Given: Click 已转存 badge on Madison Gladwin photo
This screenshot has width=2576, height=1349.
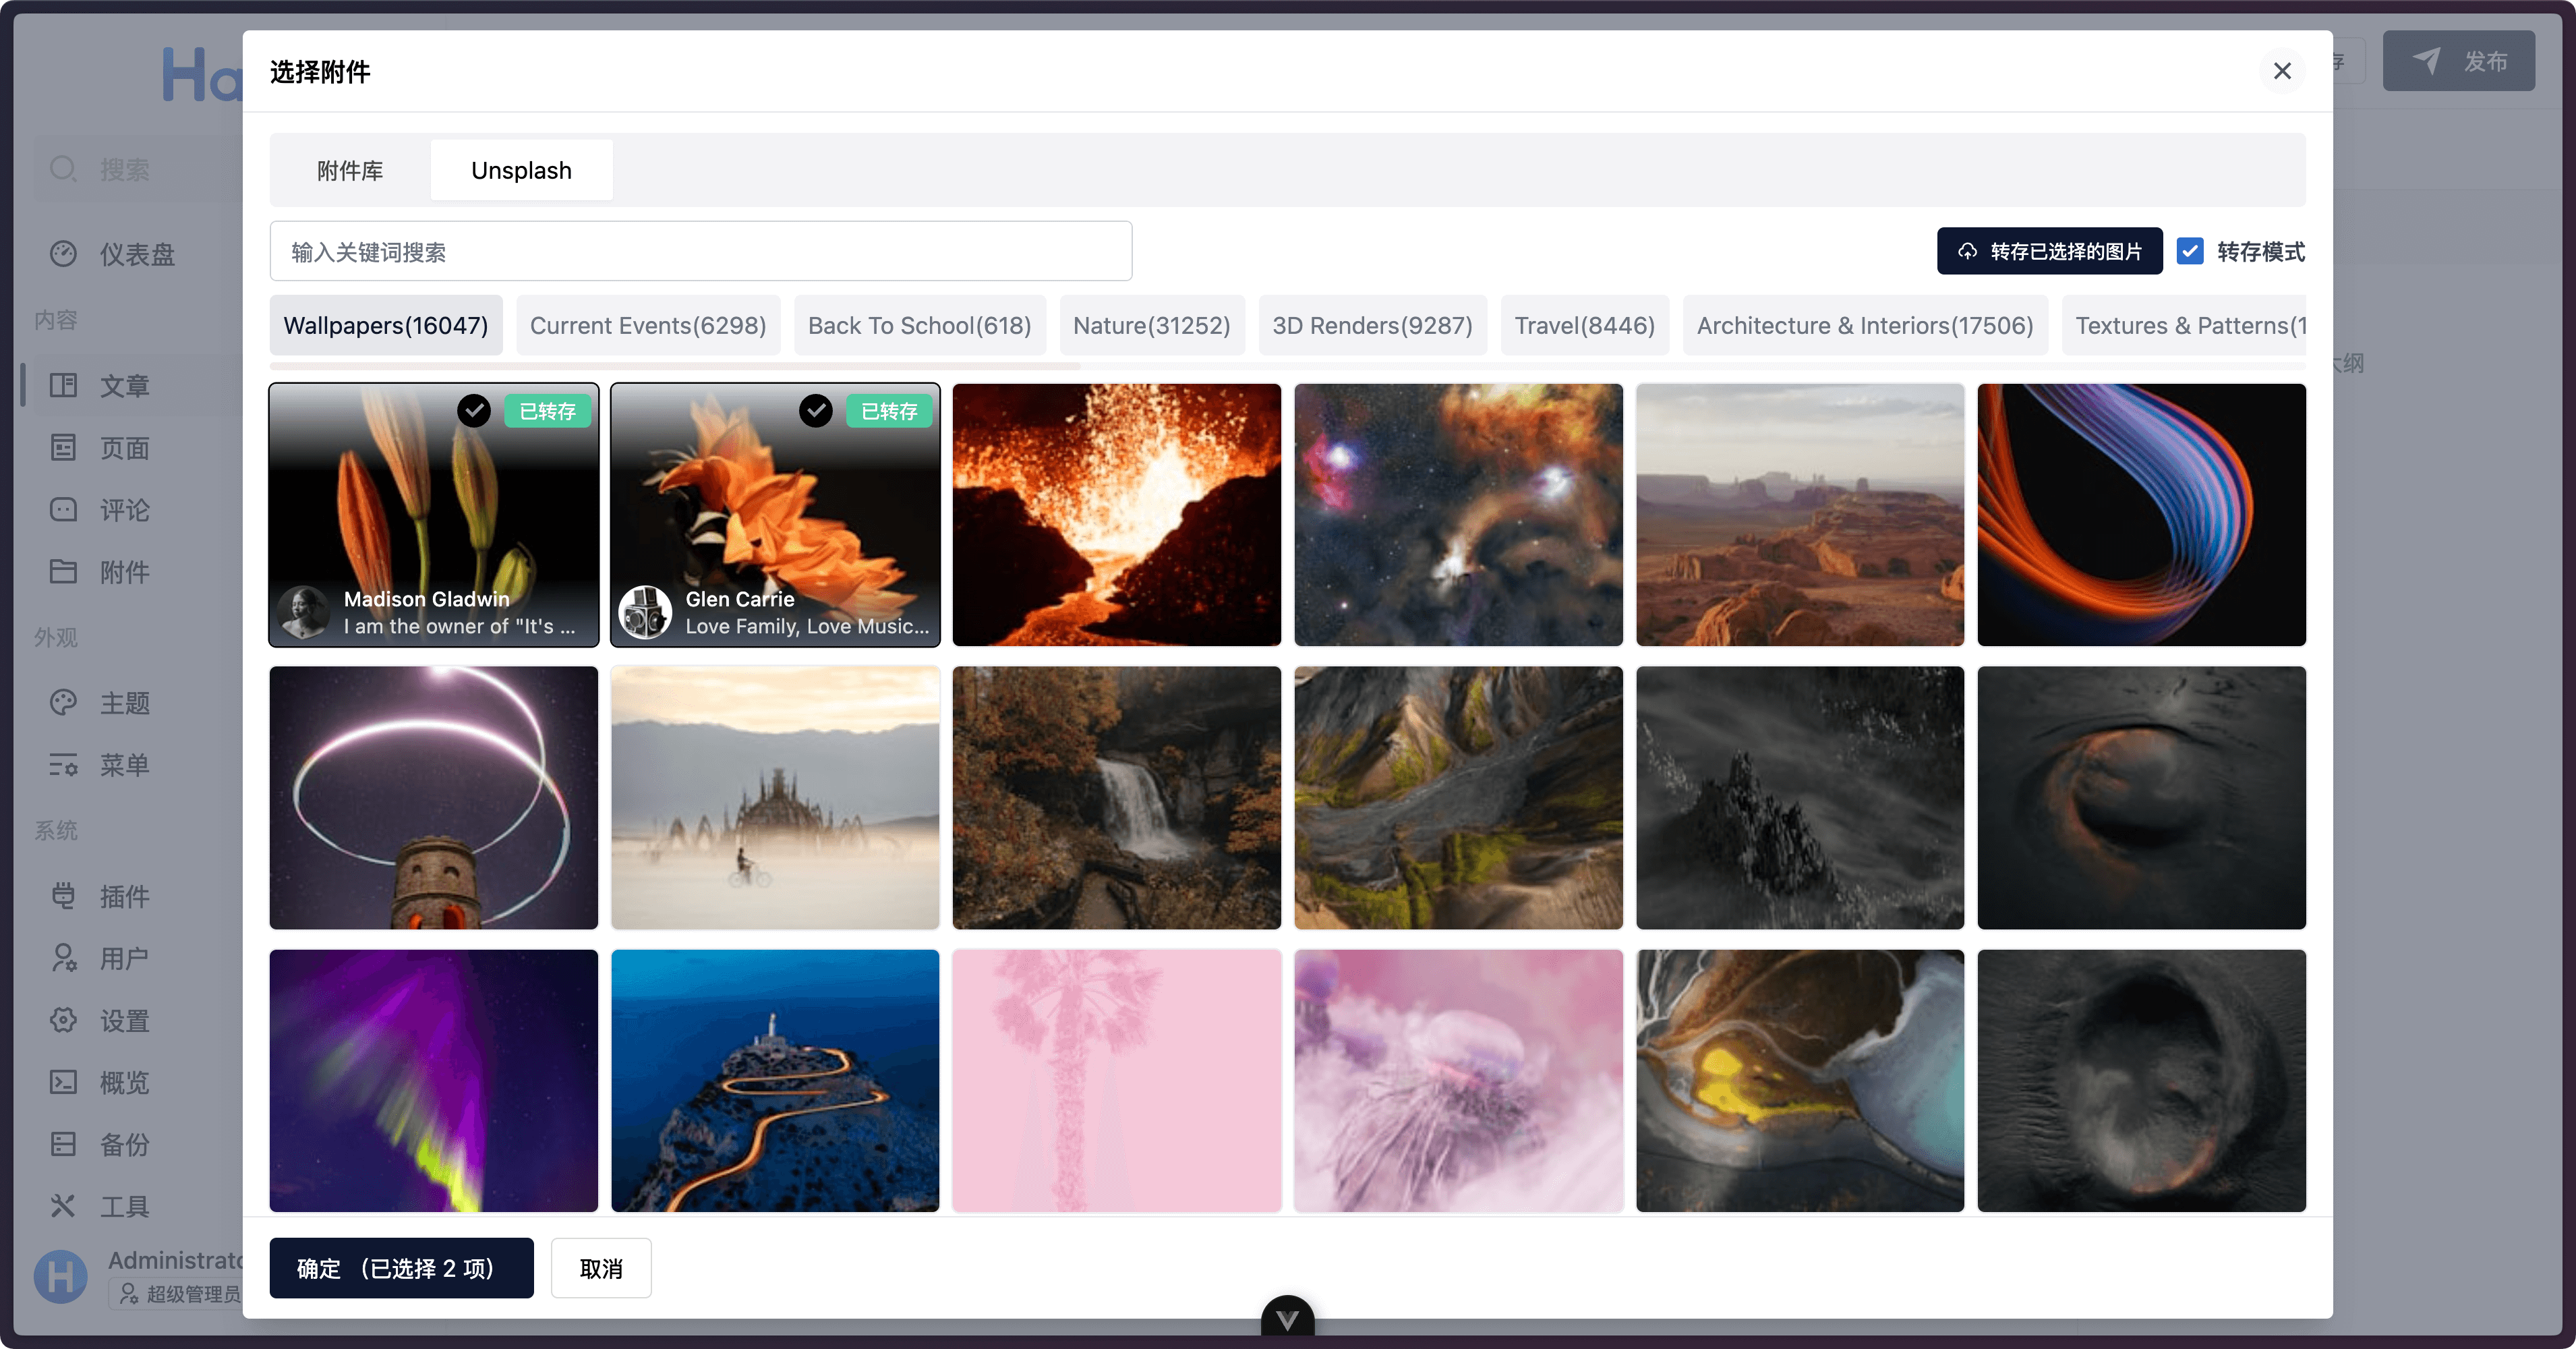Looking at the screenshot, I should click(547, 411).
